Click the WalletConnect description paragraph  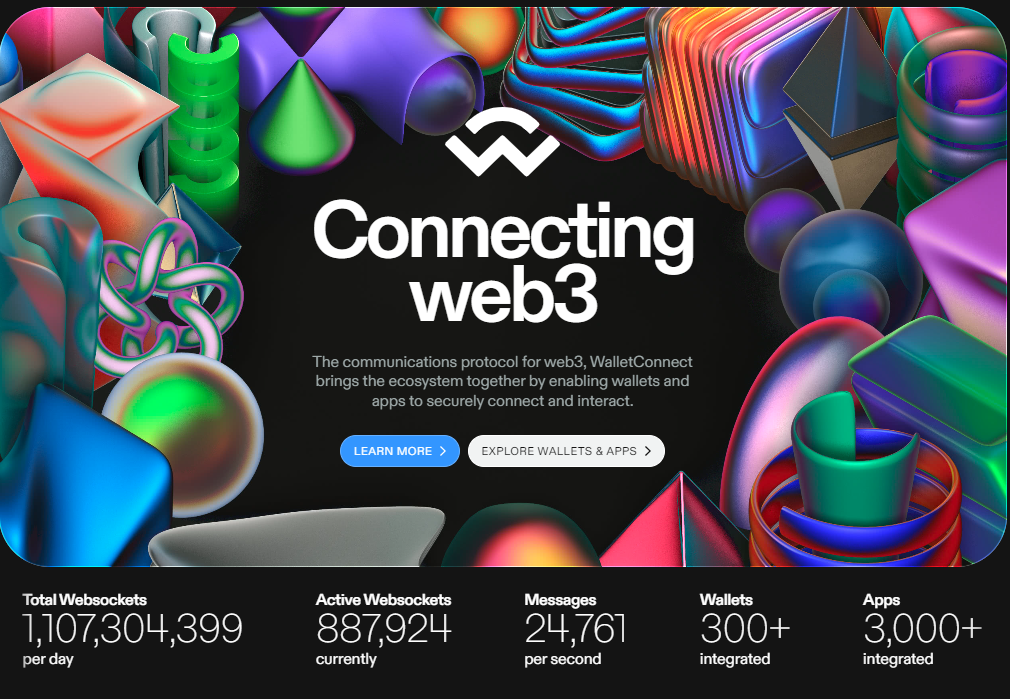502,381
